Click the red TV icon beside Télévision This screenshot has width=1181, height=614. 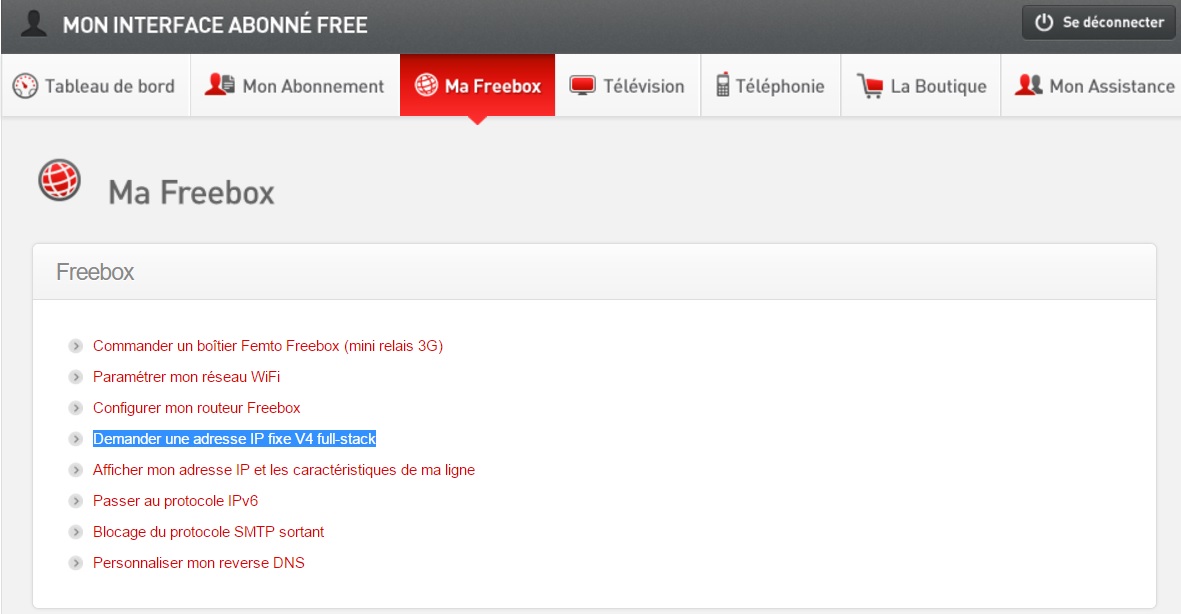click(582, 86)
